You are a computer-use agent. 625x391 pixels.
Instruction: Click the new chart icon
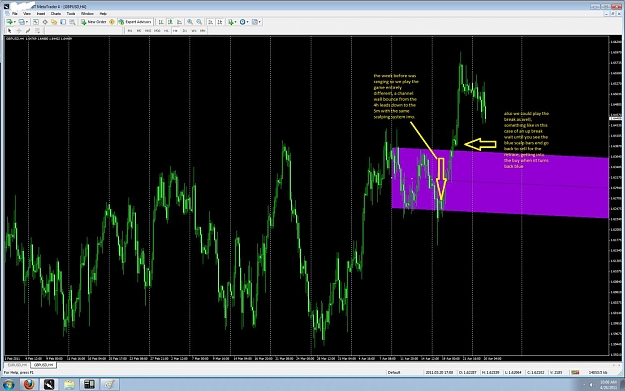(x=9, y=22)
